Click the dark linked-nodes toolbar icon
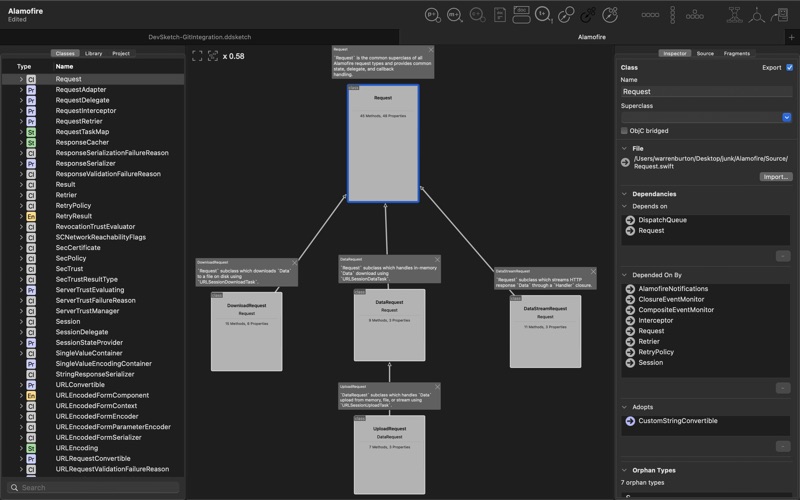The image size is (800, 500). [x=588, y=15]
